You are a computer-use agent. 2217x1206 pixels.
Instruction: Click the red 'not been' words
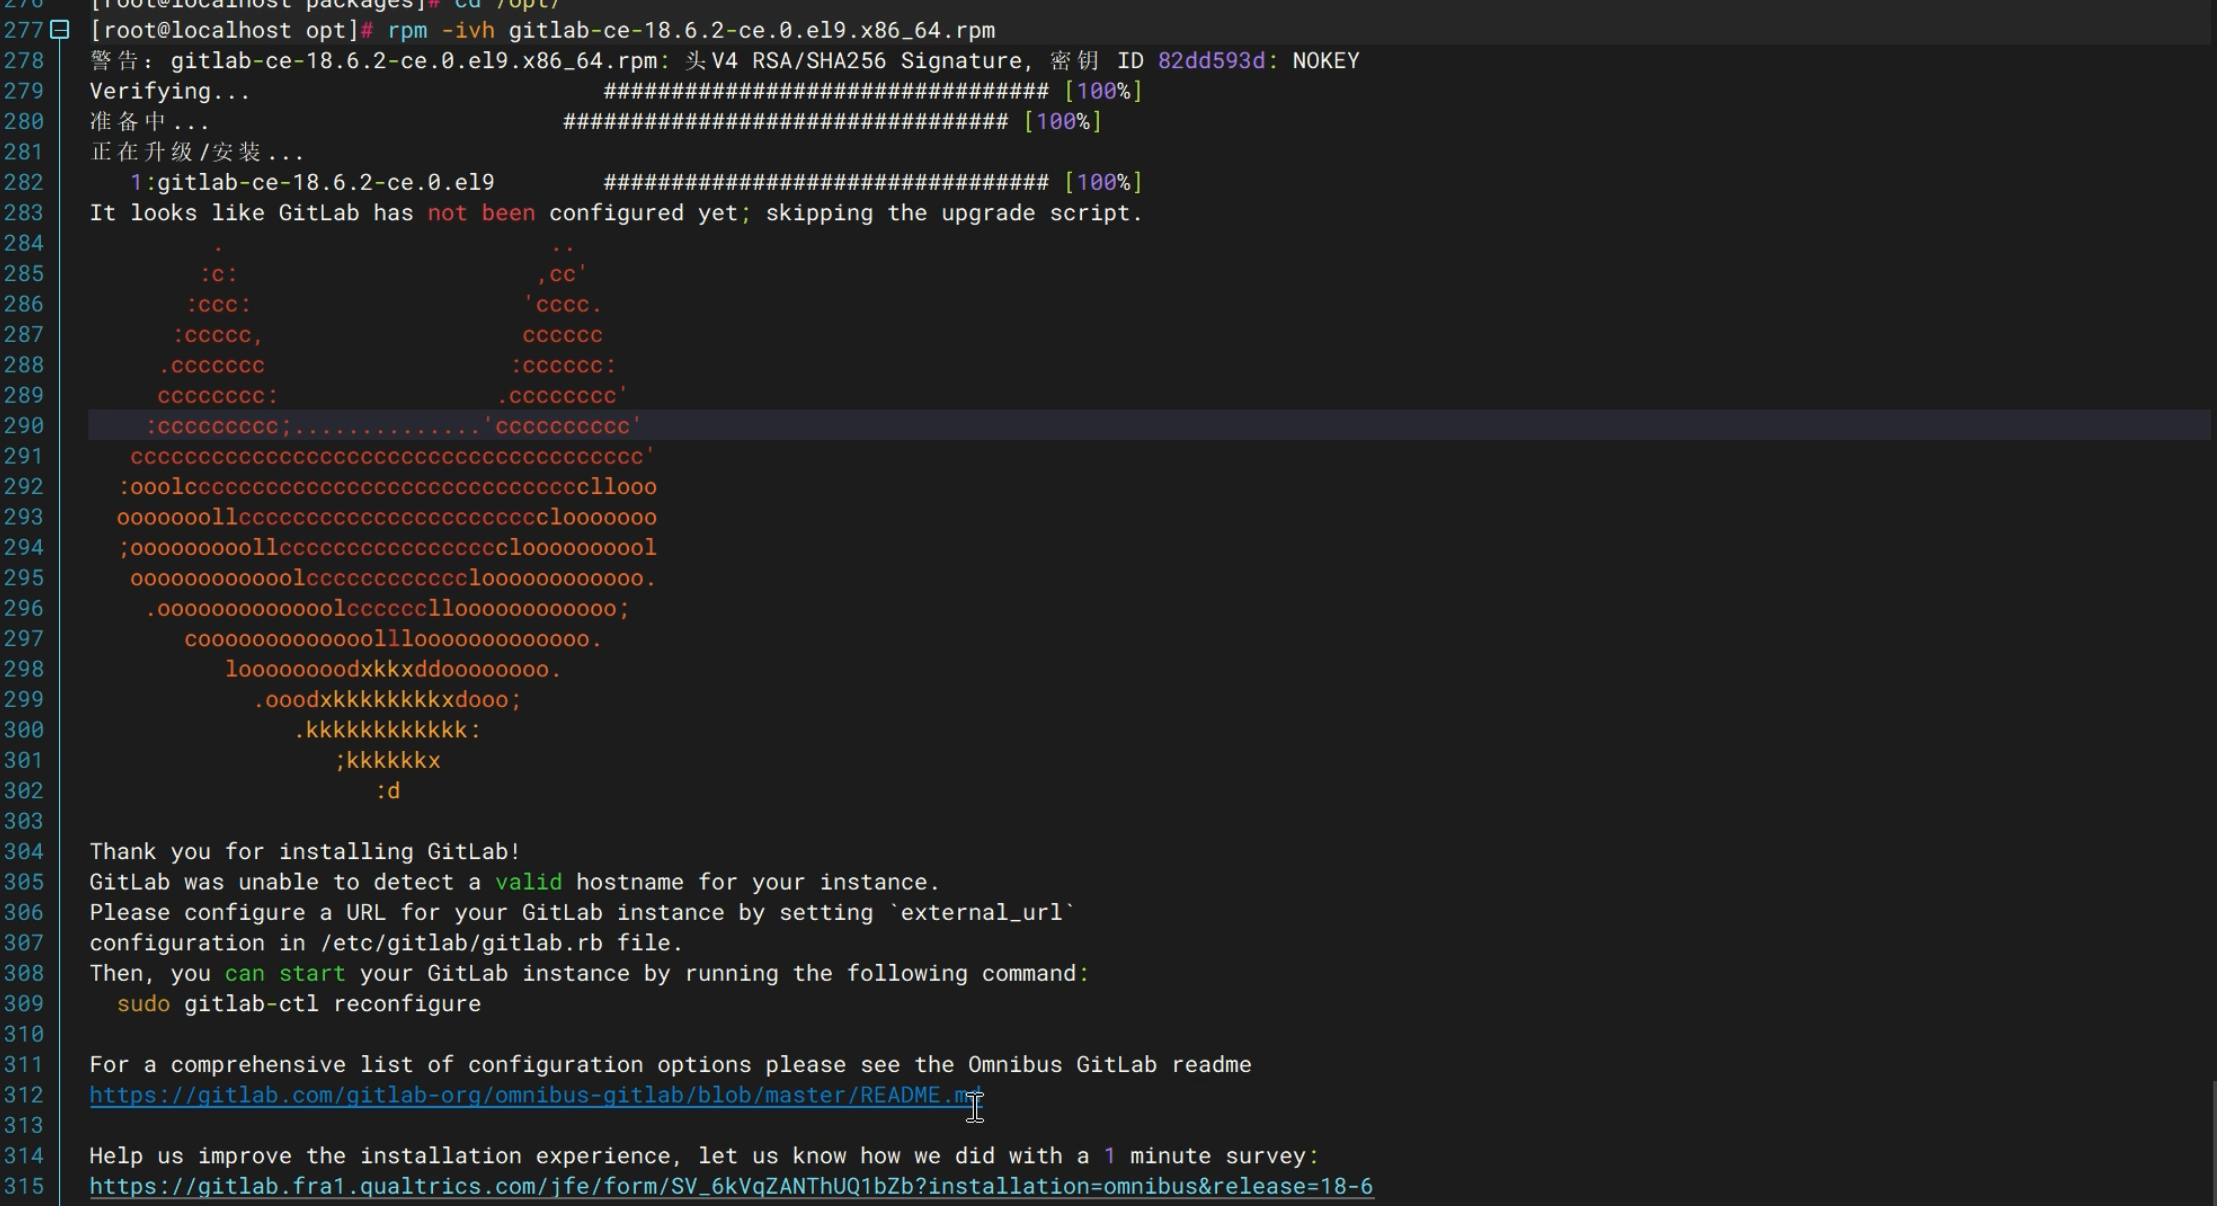480,213
